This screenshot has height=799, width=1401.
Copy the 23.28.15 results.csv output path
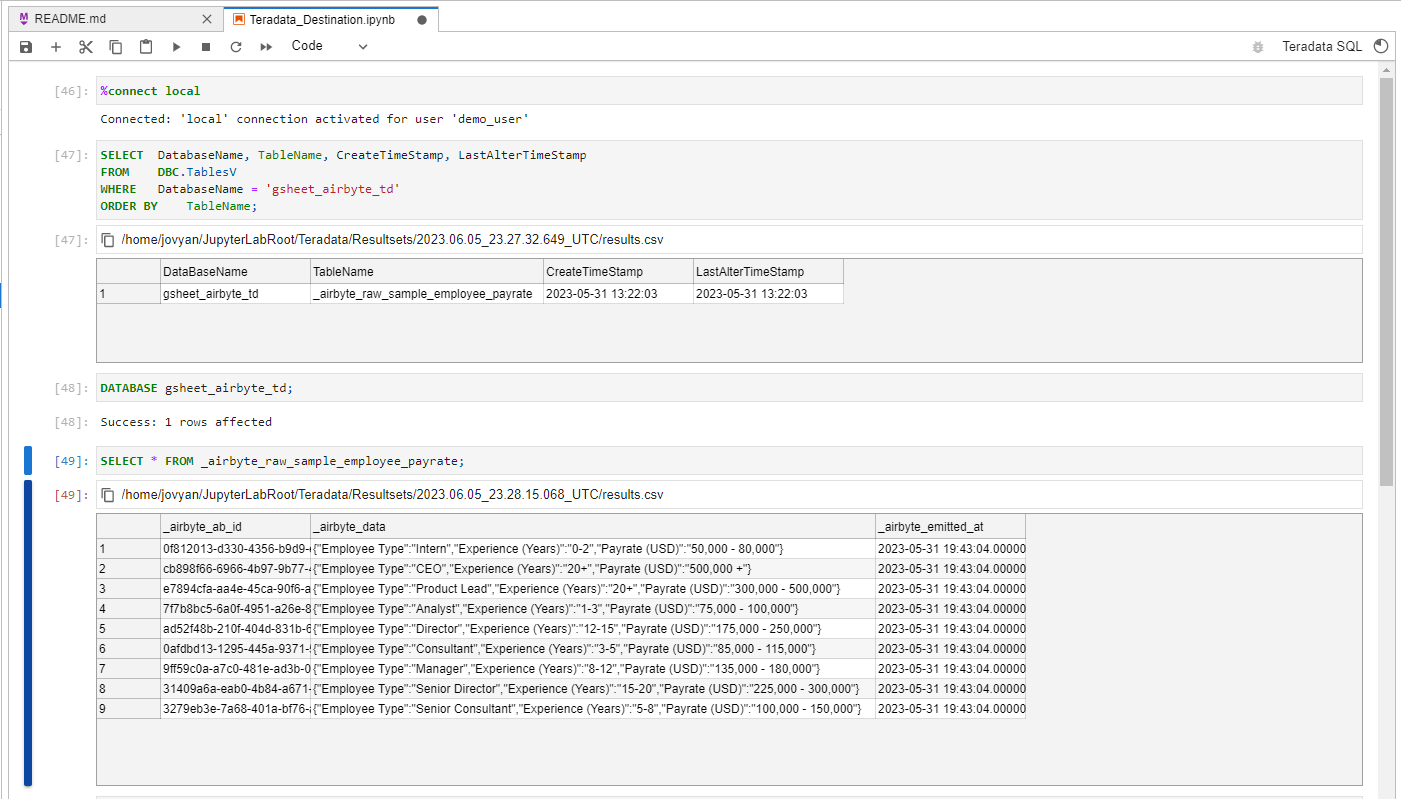[107, 494]
